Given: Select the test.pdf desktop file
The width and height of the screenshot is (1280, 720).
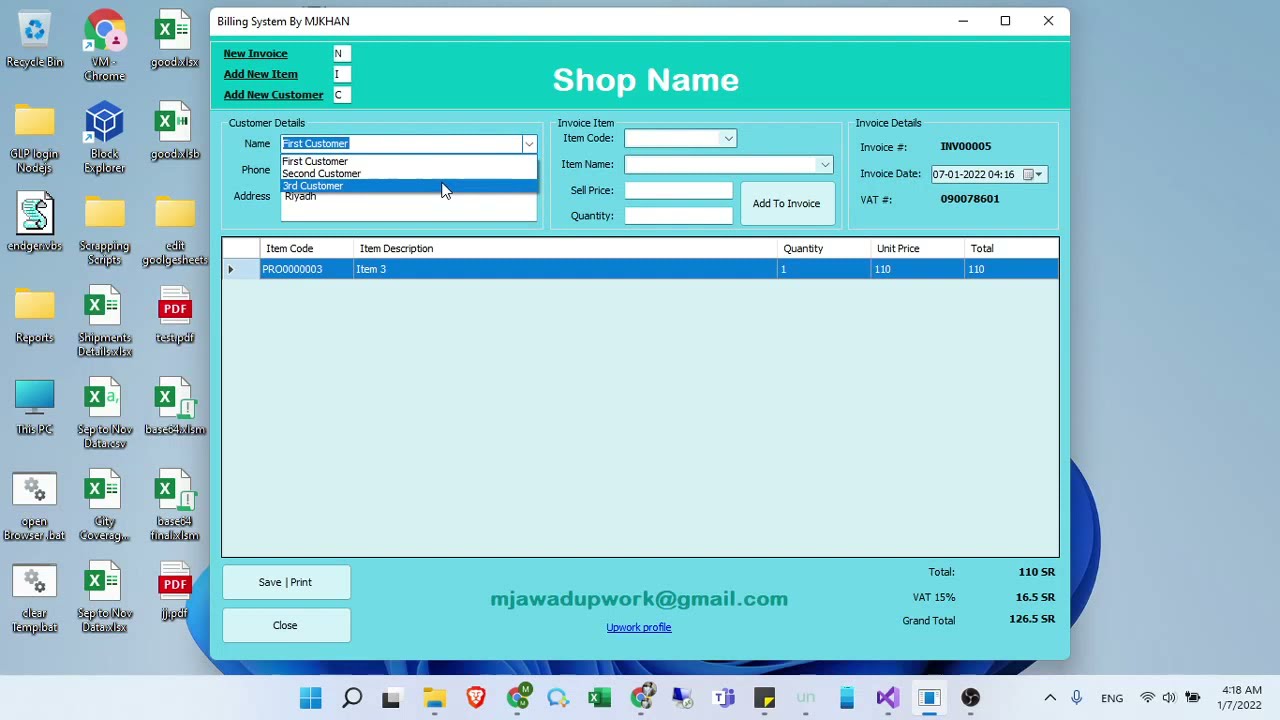Looking at the screenshot, I should (174, 315).
